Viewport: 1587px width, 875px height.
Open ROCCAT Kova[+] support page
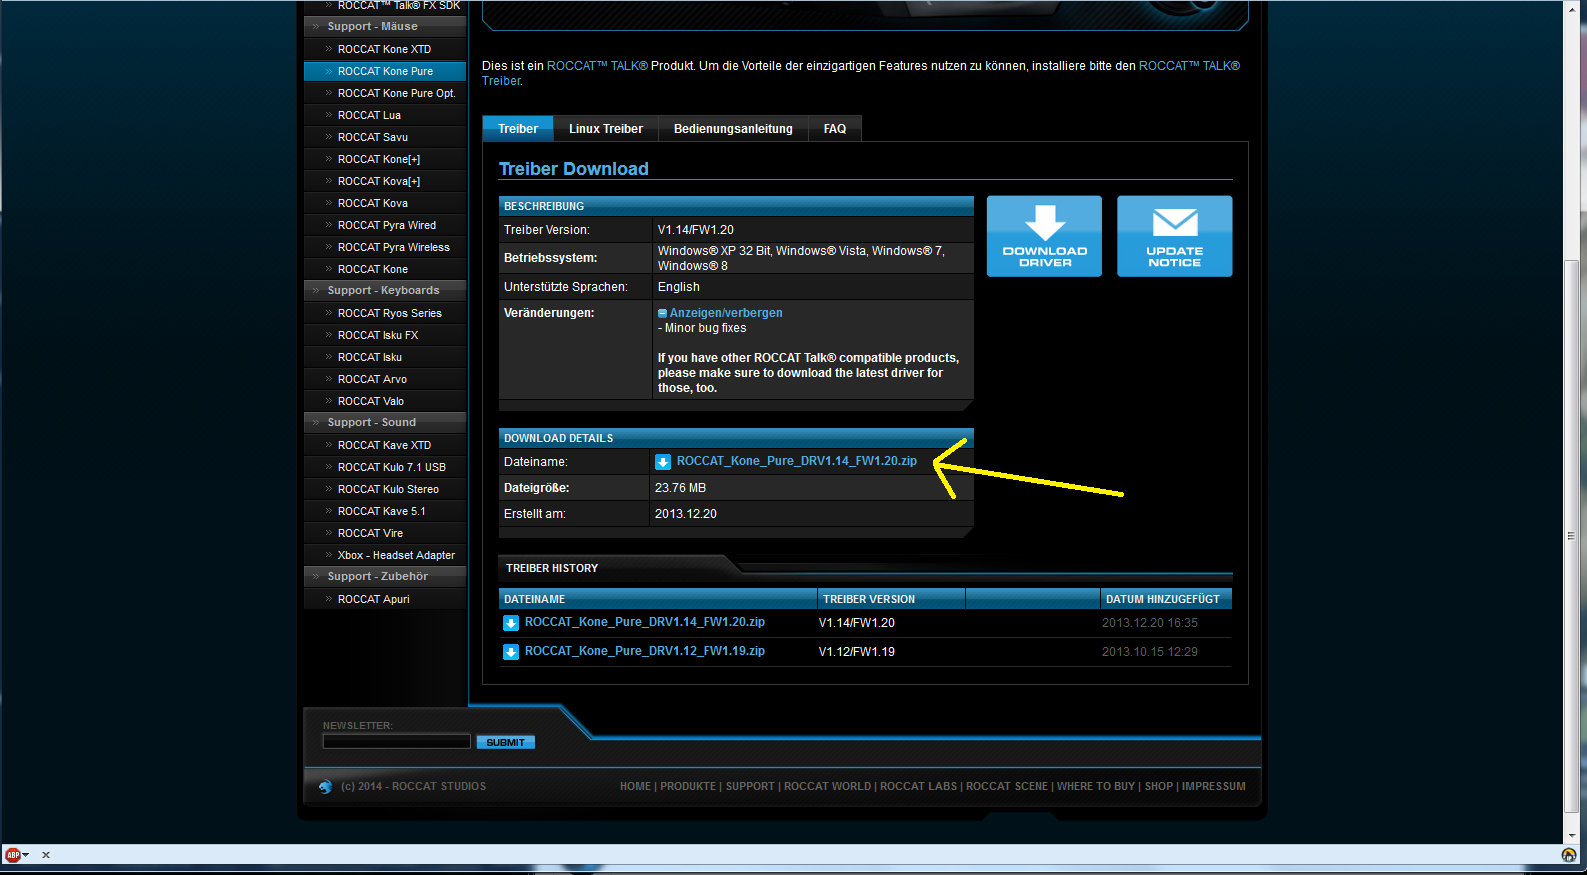pyautogui.click(x=385, y=181)
